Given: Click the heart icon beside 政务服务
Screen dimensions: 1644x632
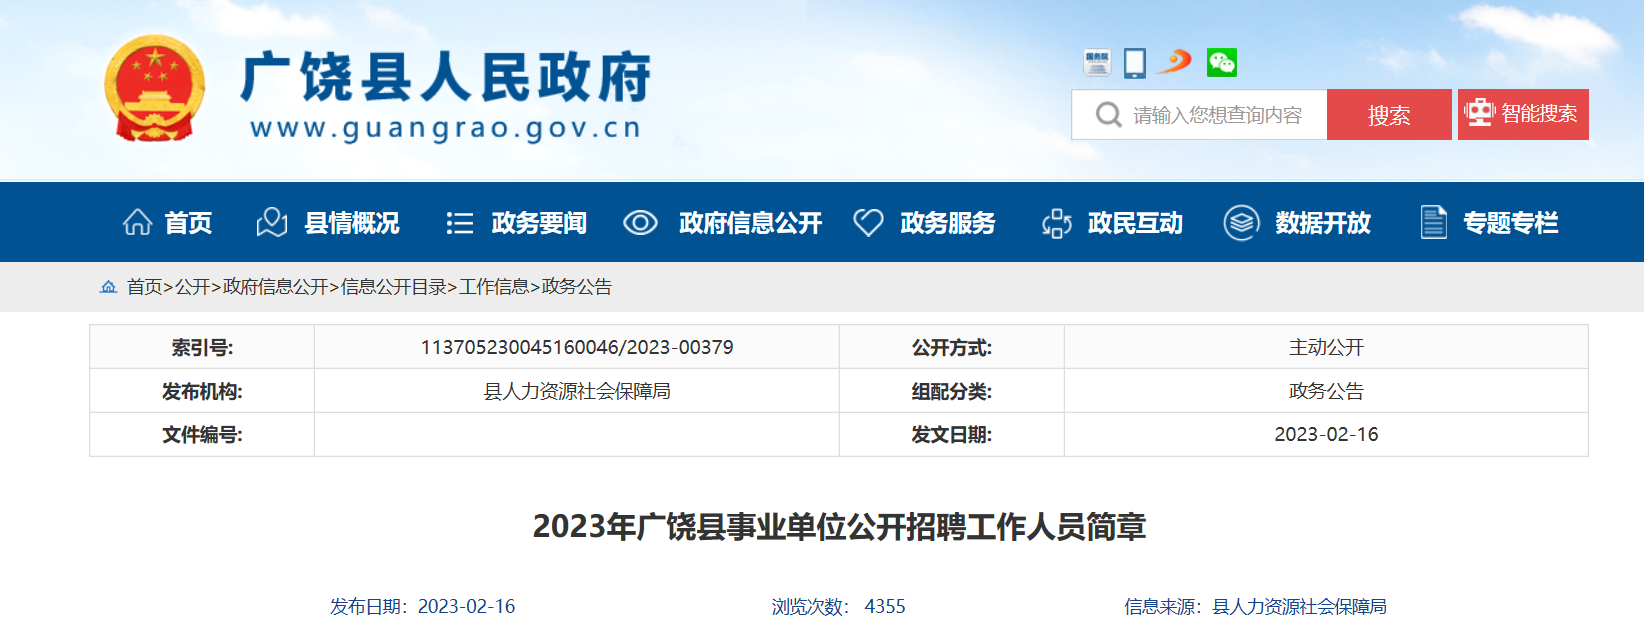Looking at the screenshot, I should [x=868, y=222].
